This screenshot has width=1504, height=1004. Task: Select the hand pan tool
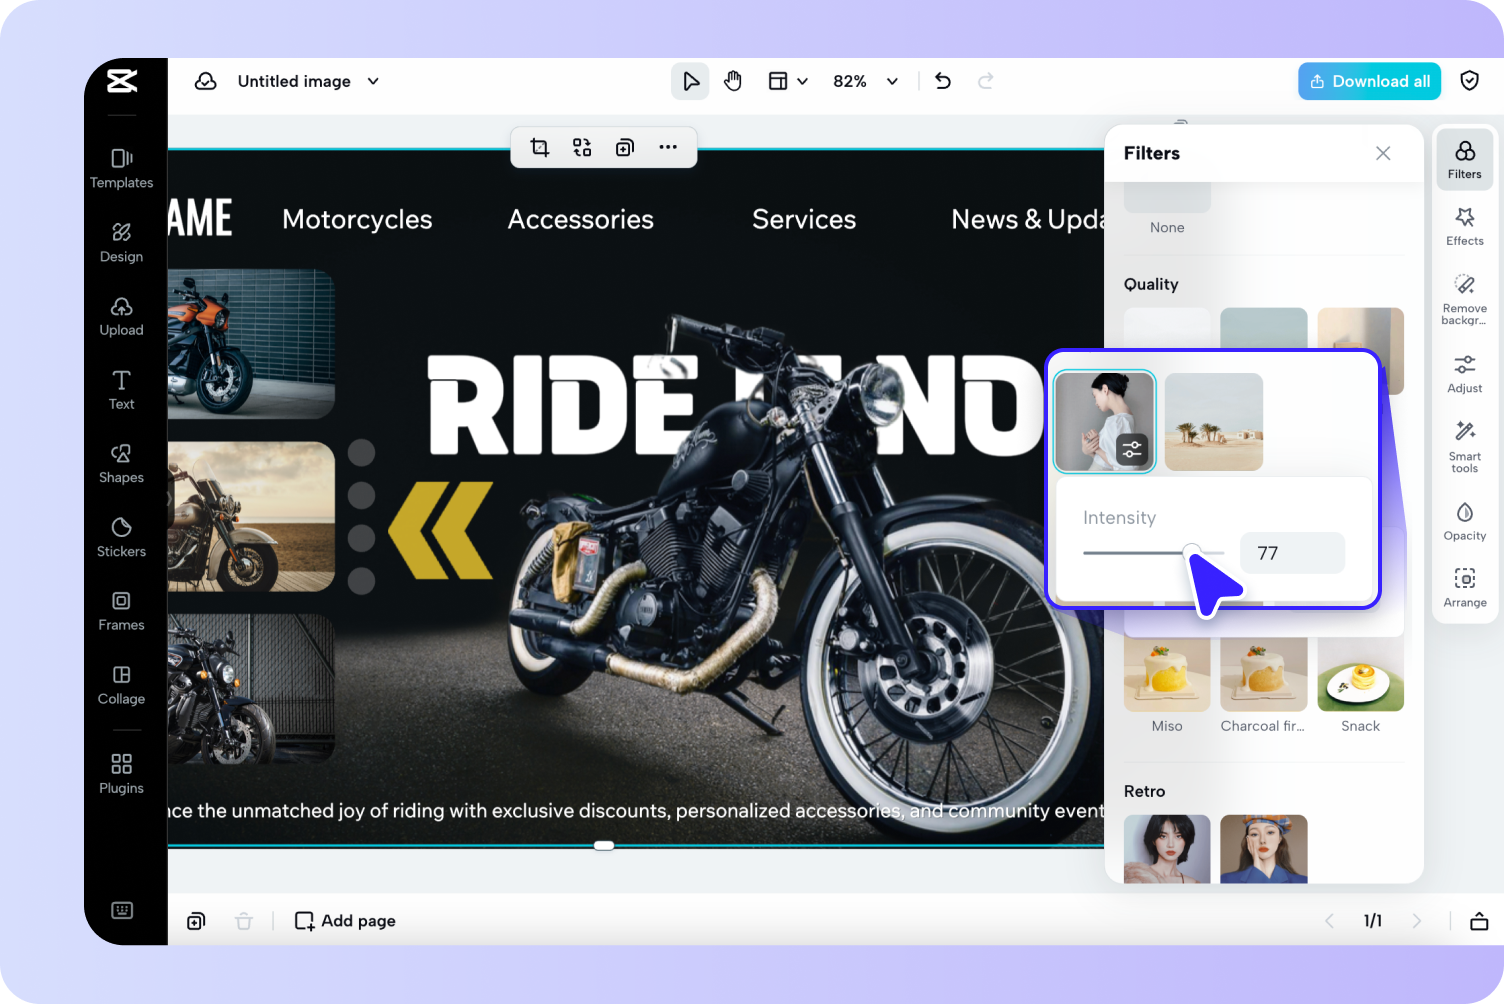(x=733, y=81)
